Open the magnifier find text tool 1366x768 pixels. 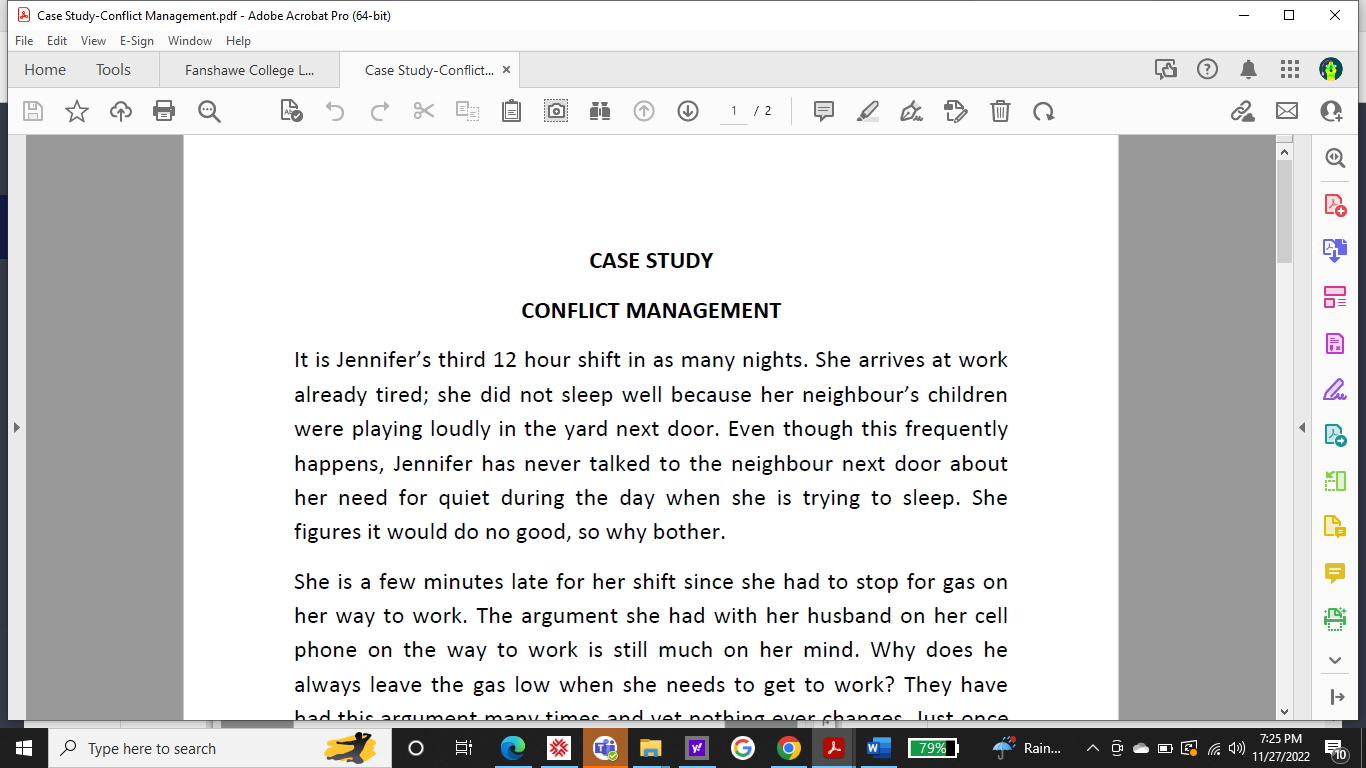(x=209, y=111)
